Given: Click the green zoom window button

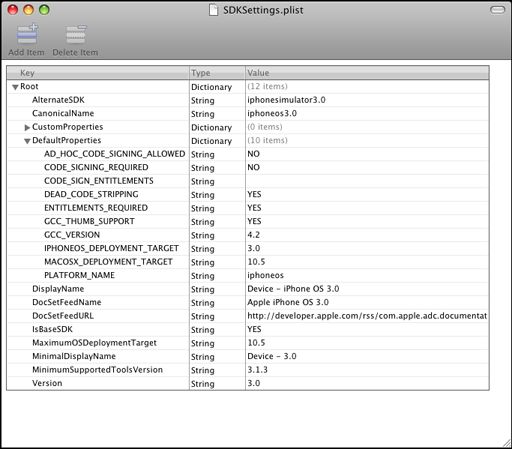Looking at the screenshot, I should click(x=44, y=10).
